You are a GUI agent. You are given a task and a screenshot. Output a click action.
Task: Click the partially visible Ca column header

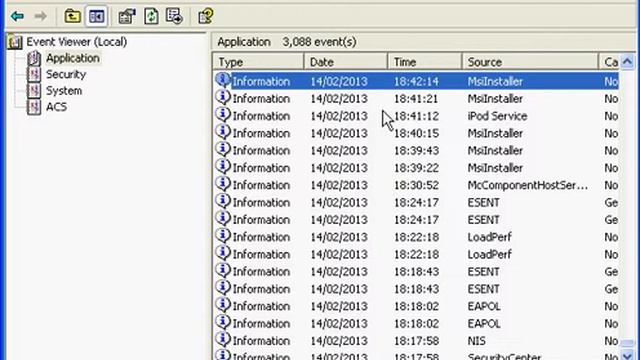(x=609, y=62)
